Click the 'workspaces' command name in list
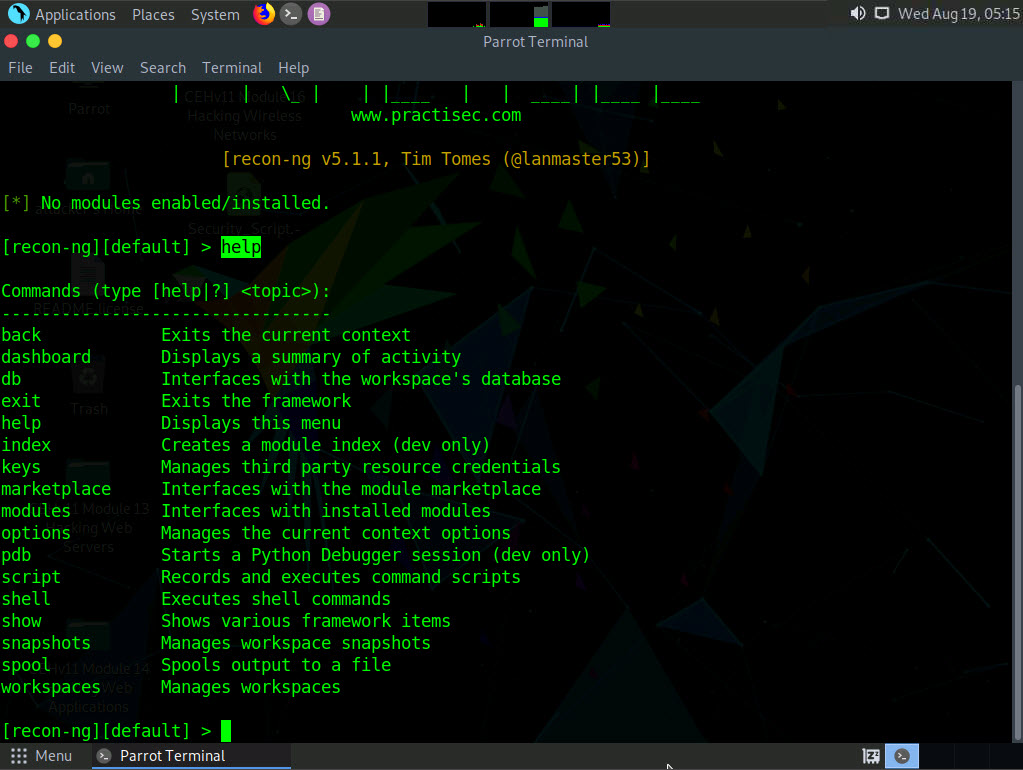This screenshot has height=770, width=1023. click(51, 687)
